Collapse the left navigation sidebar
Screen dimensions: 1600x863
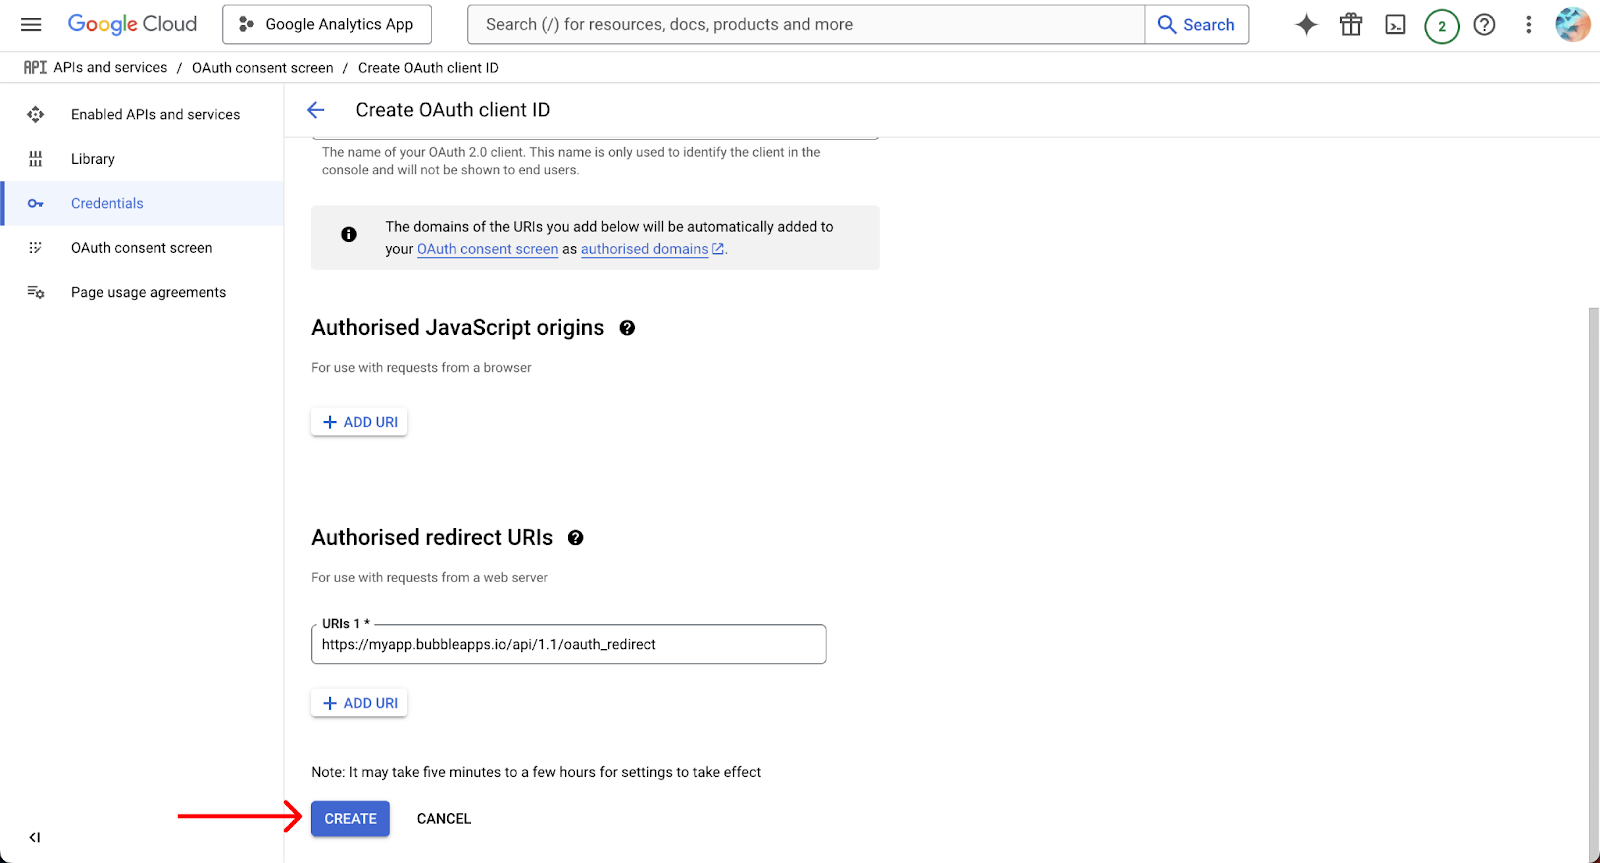[35, 837]
